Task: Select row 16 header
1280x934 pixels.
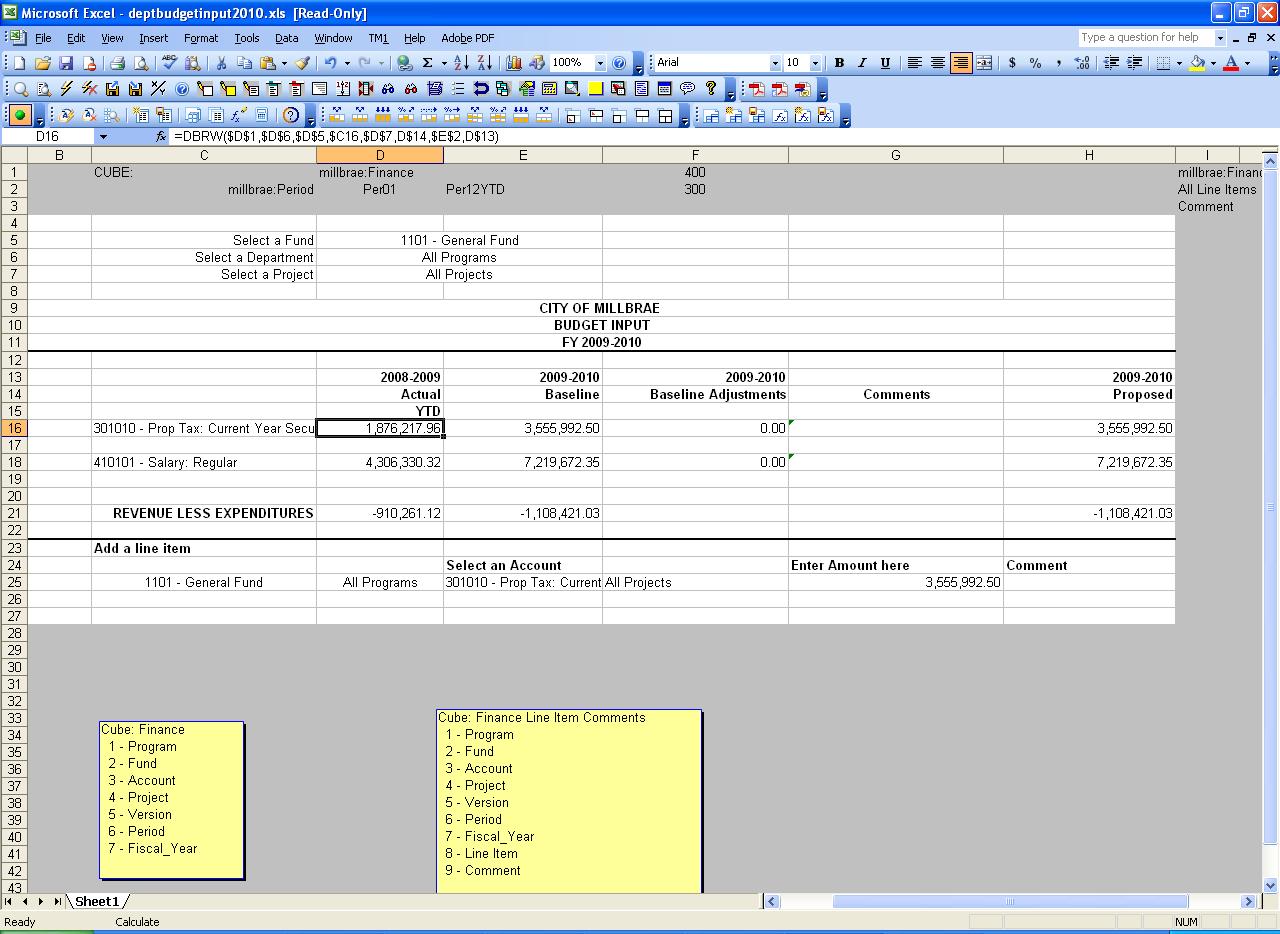Action: (14, 428)
